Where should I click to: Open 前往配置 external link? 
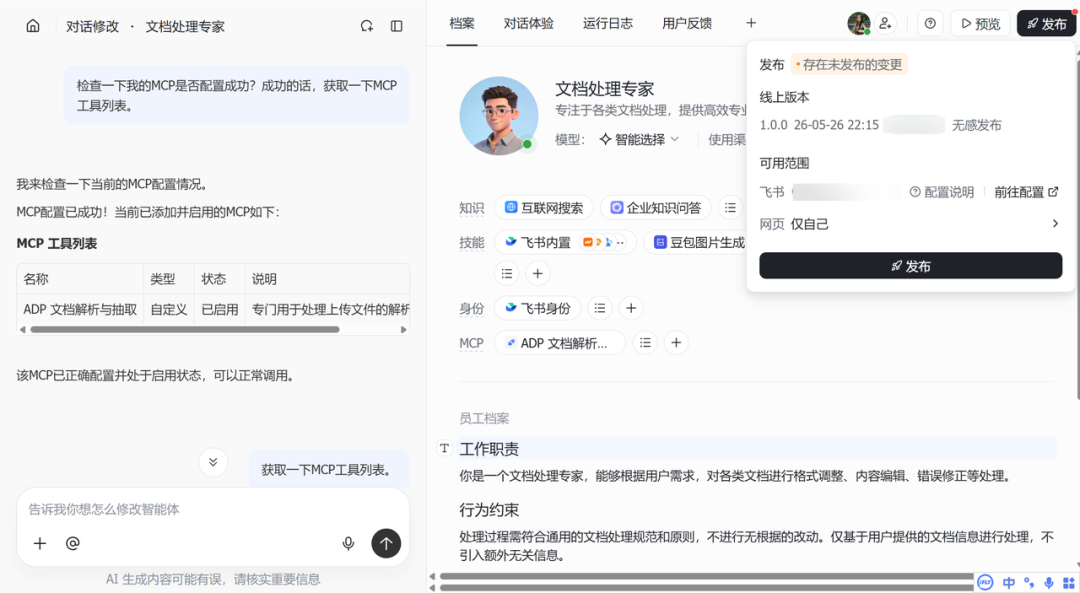tap(1026, 192)
